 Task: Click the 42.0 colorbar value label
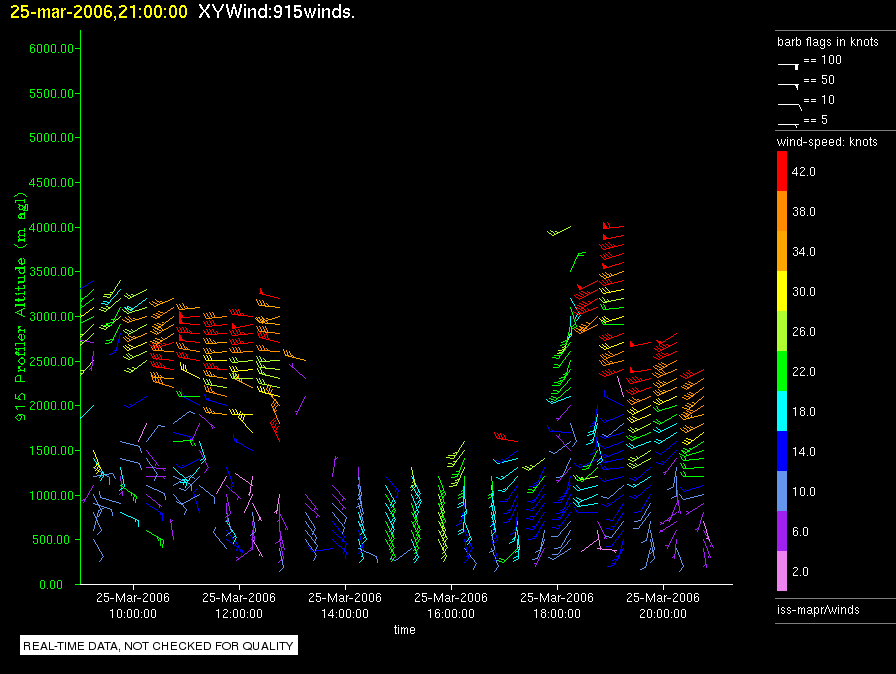point(803,172)
